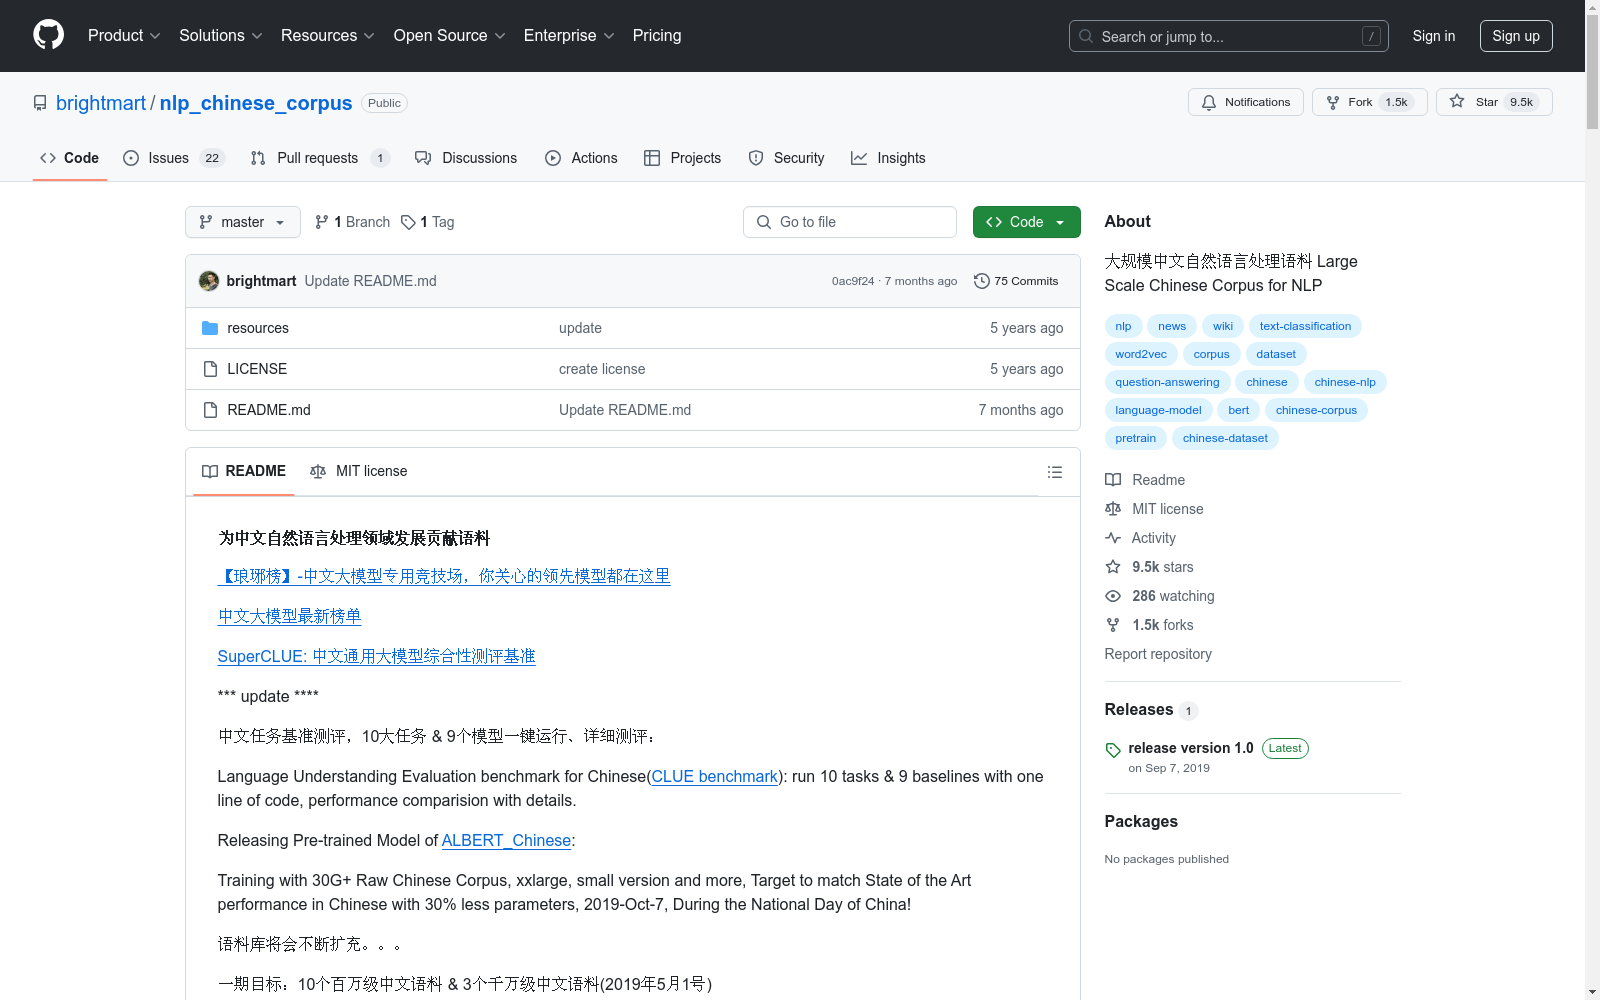Screen dimensions: 1600x1000
Task: View the 75 Commits history
Action: pos(1016,281)
